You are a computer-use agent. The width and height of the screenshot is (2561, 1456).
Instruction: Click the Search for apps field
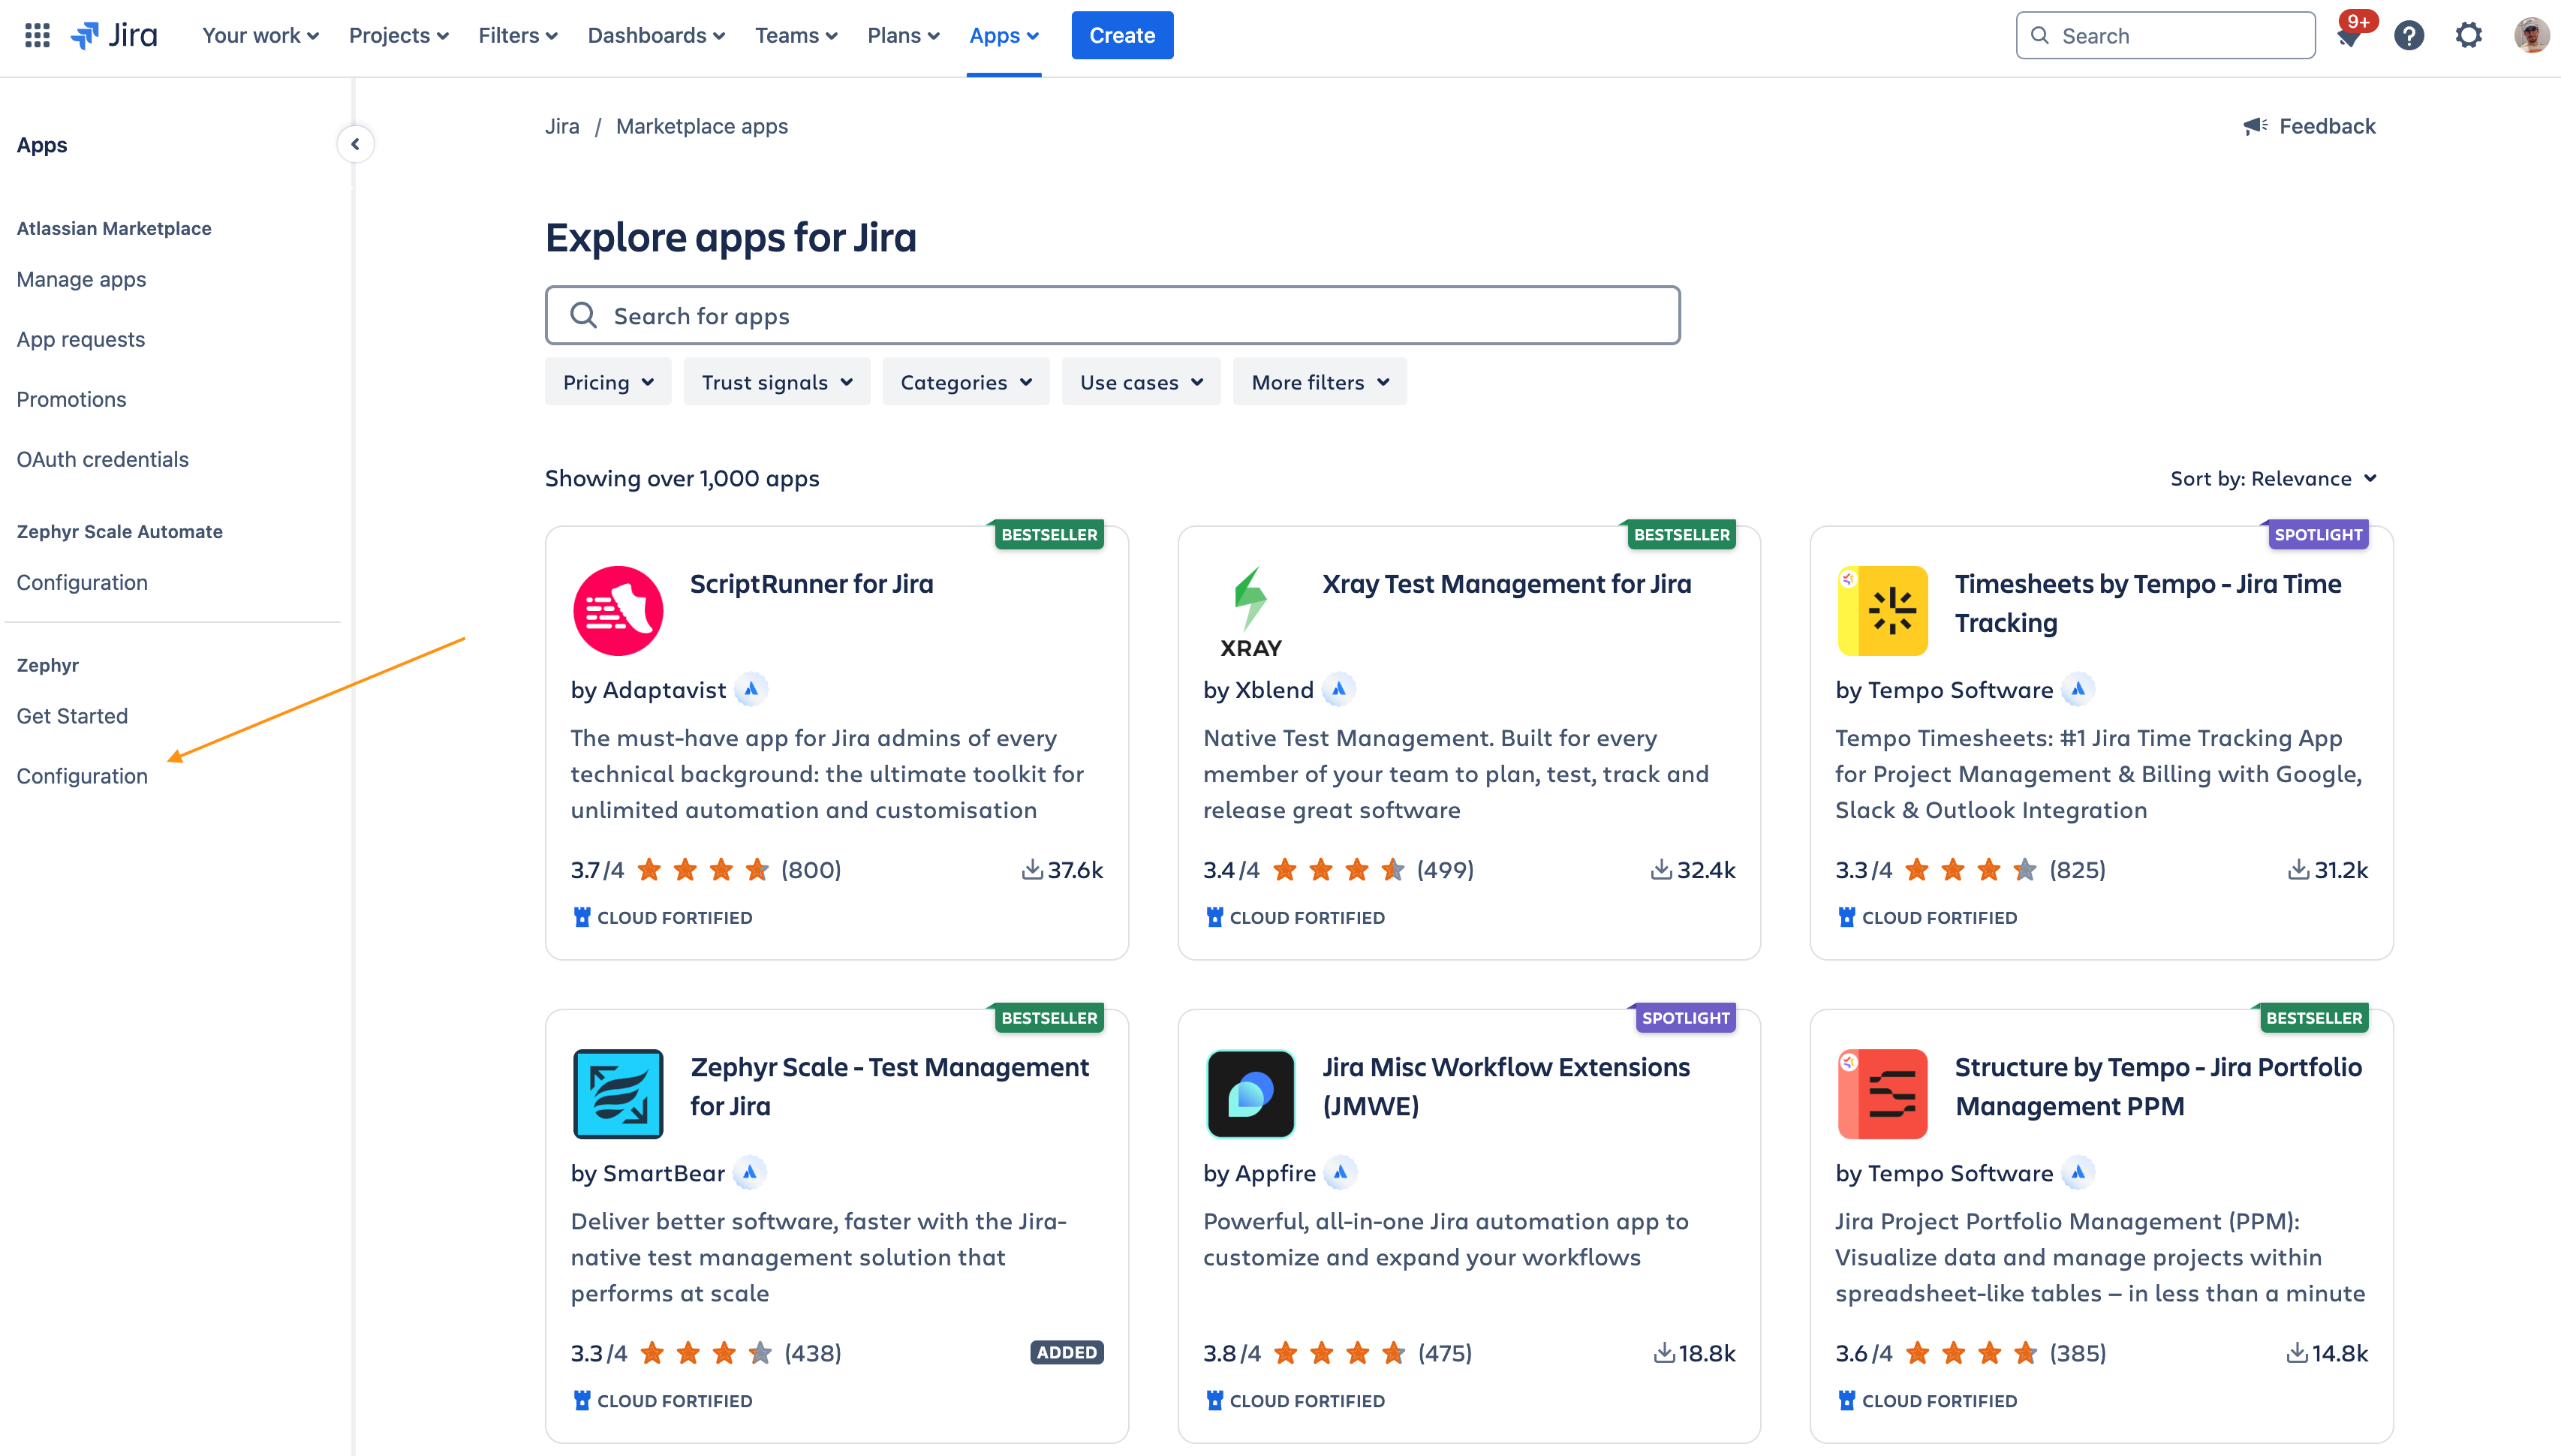(x=1112, y=316)
